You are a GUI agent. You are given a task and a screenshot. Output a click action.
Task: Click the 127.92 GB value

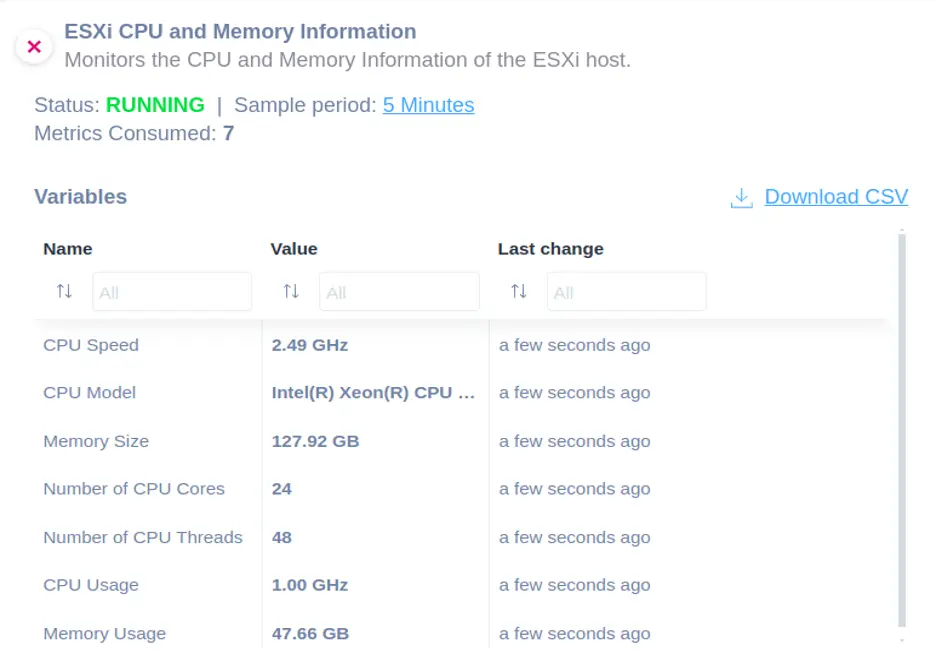click(x=315, y=441)
